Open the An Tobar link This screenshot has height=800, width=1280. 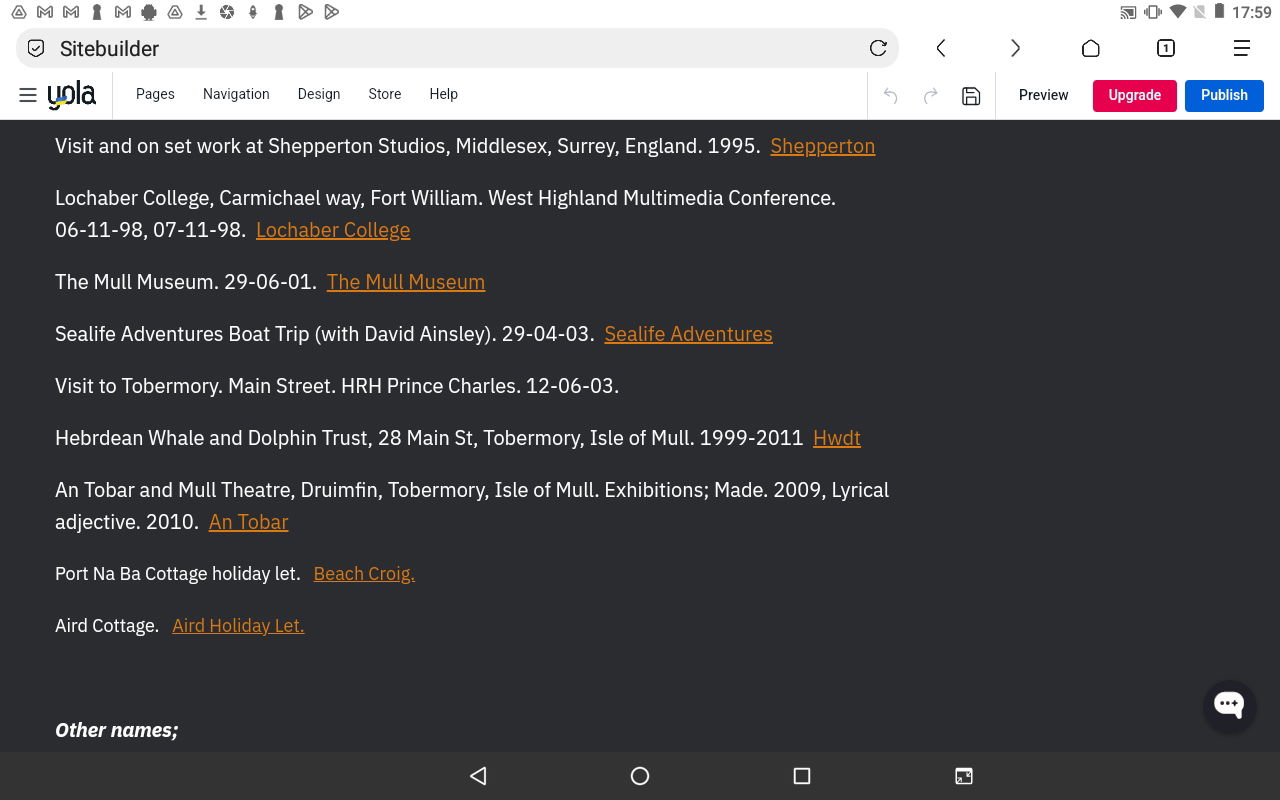(249, 522)
